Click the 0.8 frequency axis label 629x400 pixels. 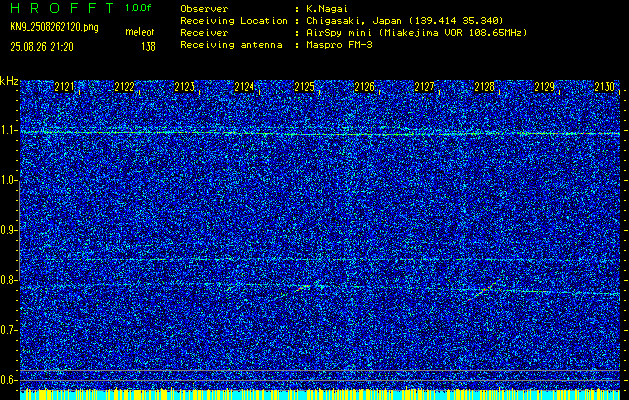(7, 280)
